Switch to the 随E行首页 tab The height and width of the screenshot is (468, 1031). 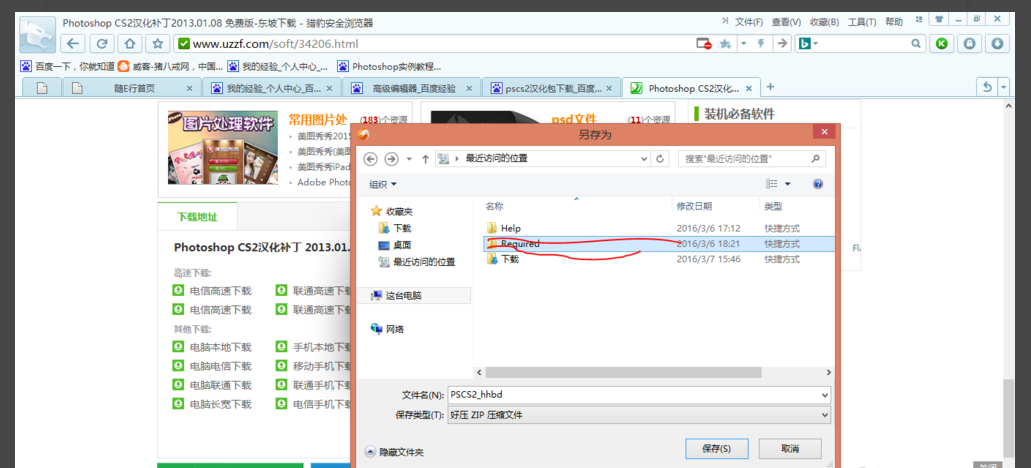(132, 87)
